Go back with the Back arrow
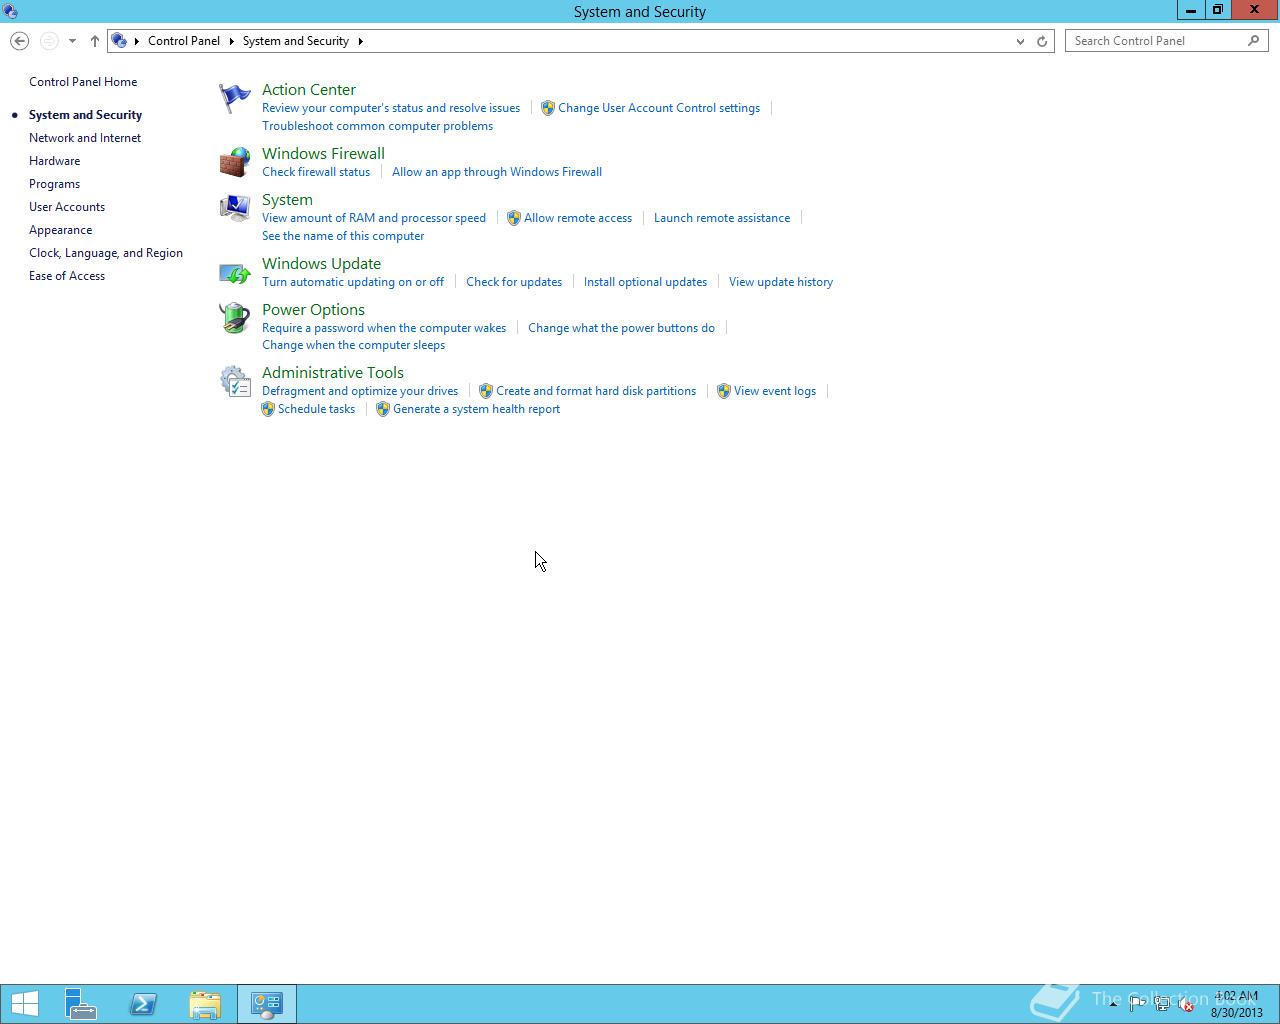 19,41
